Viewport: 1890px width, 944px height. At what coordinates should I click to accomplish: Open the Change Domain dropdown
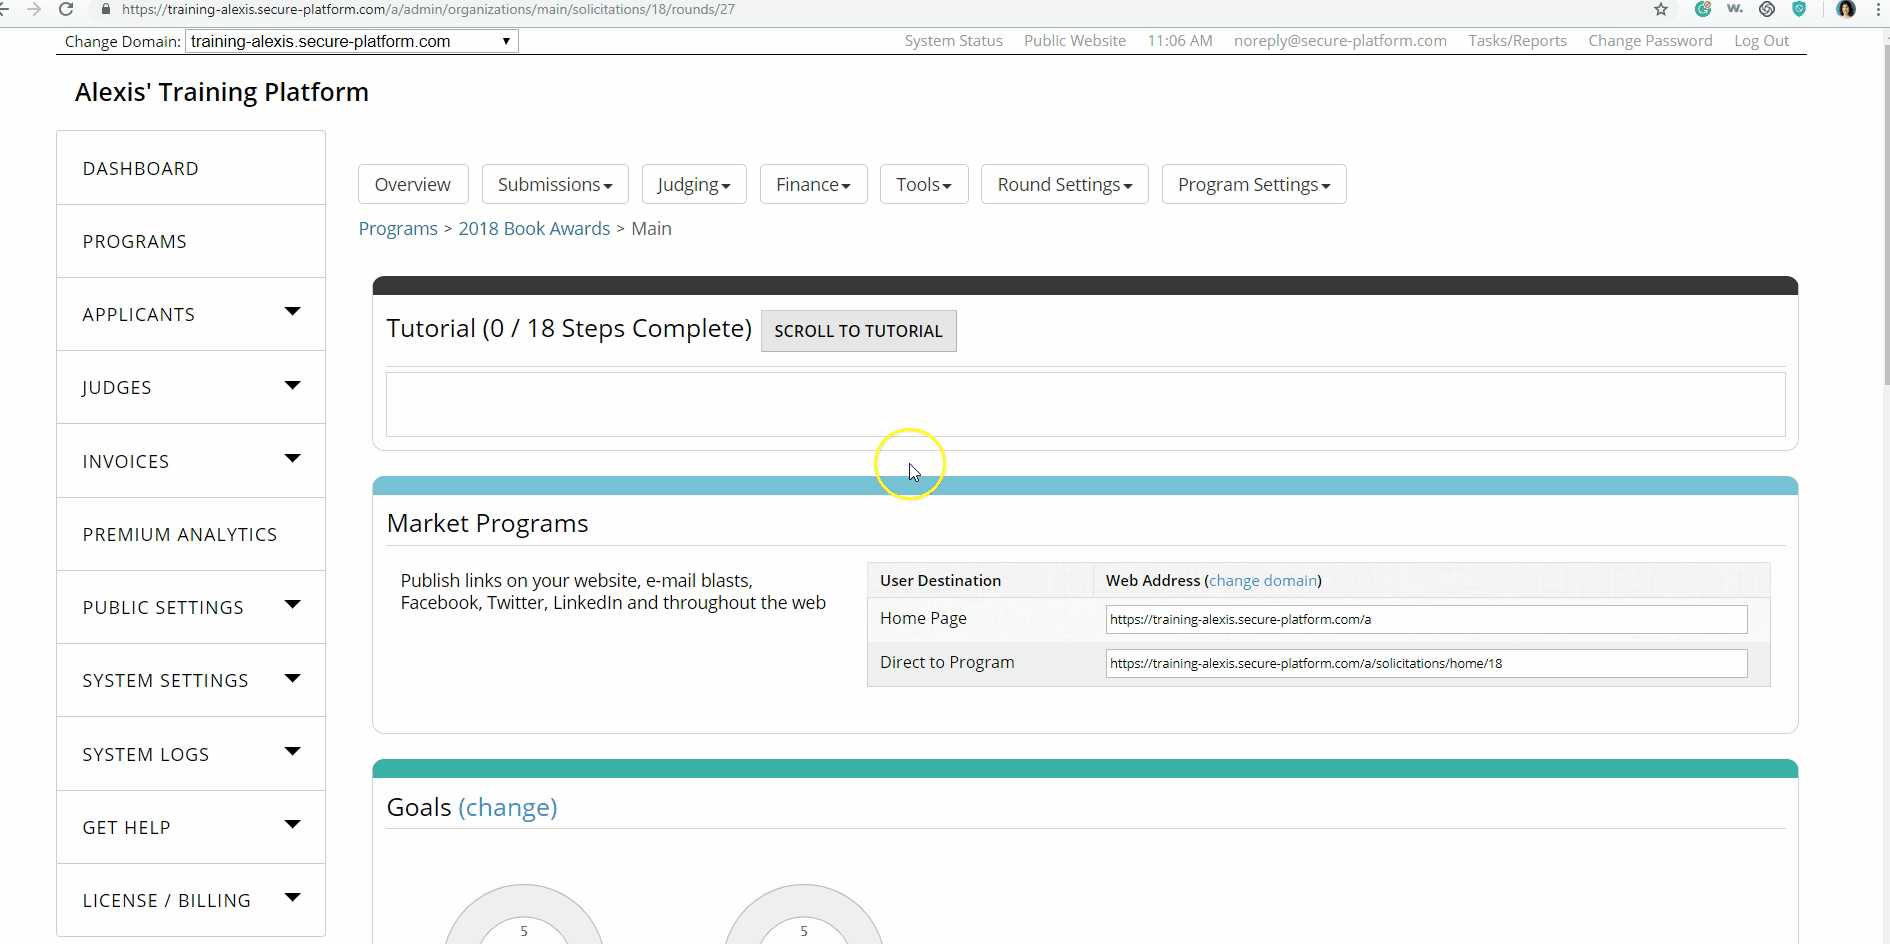tap(351, 41)
